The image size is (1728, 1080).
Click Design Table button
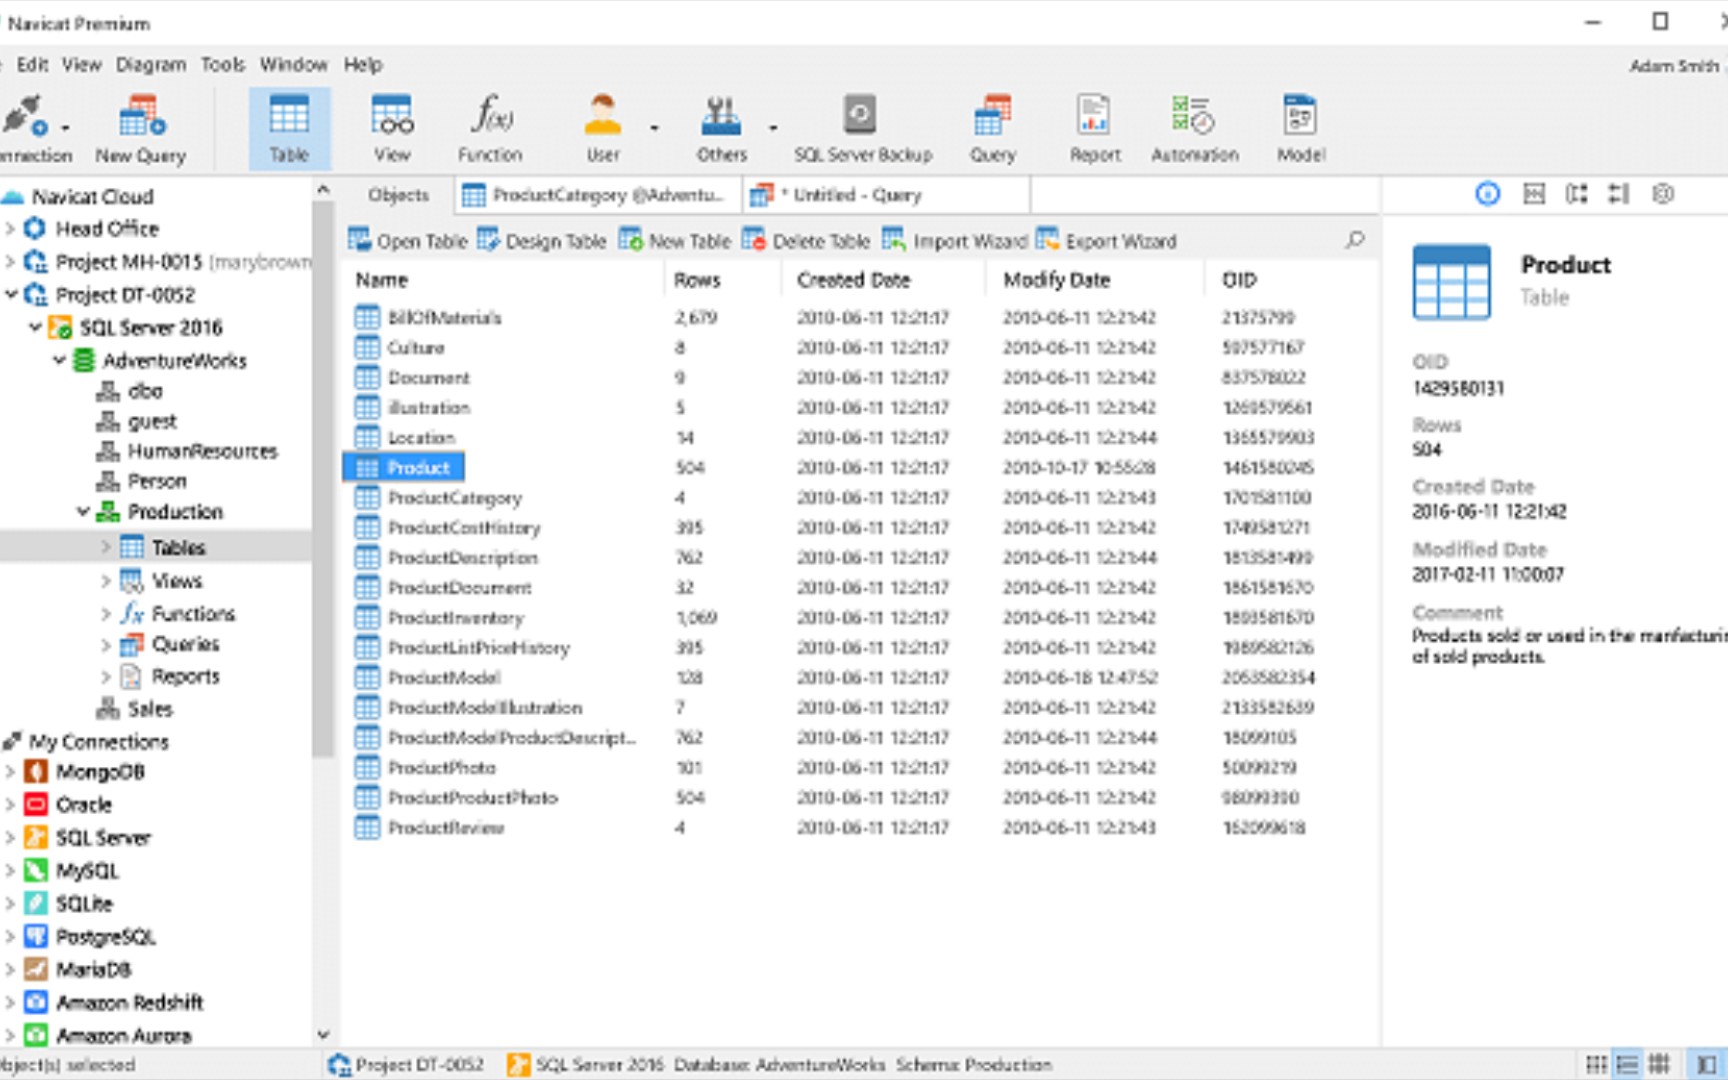click(542, 241)
